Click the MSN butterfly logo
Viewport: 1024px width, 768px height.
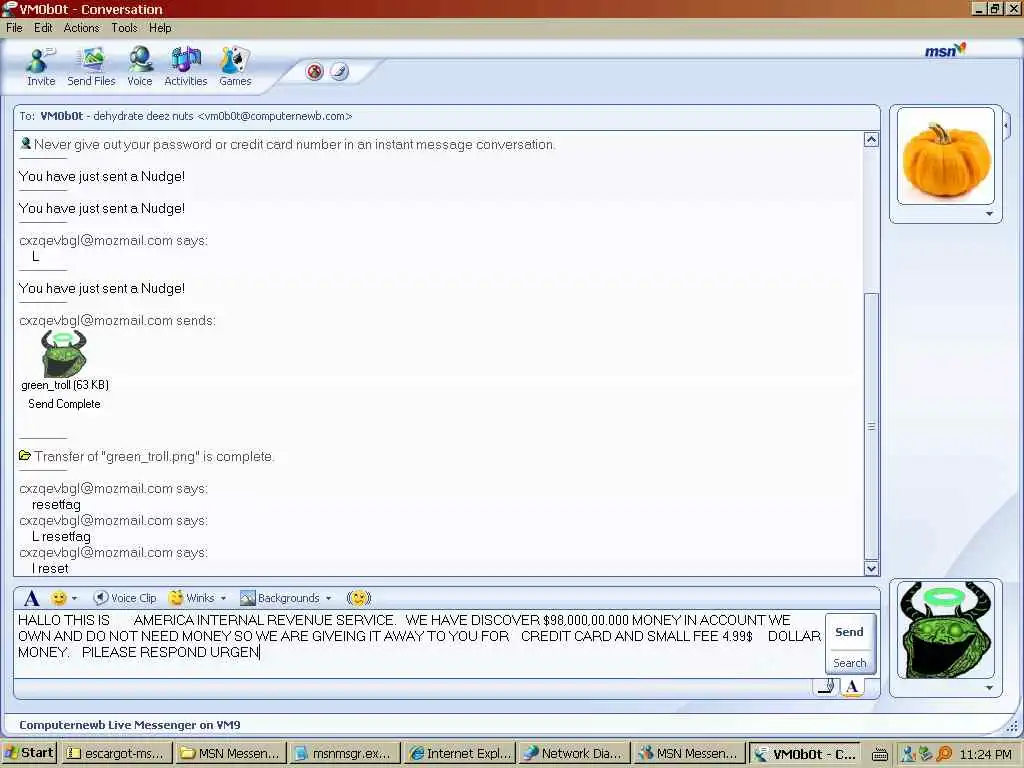point(945,50)
